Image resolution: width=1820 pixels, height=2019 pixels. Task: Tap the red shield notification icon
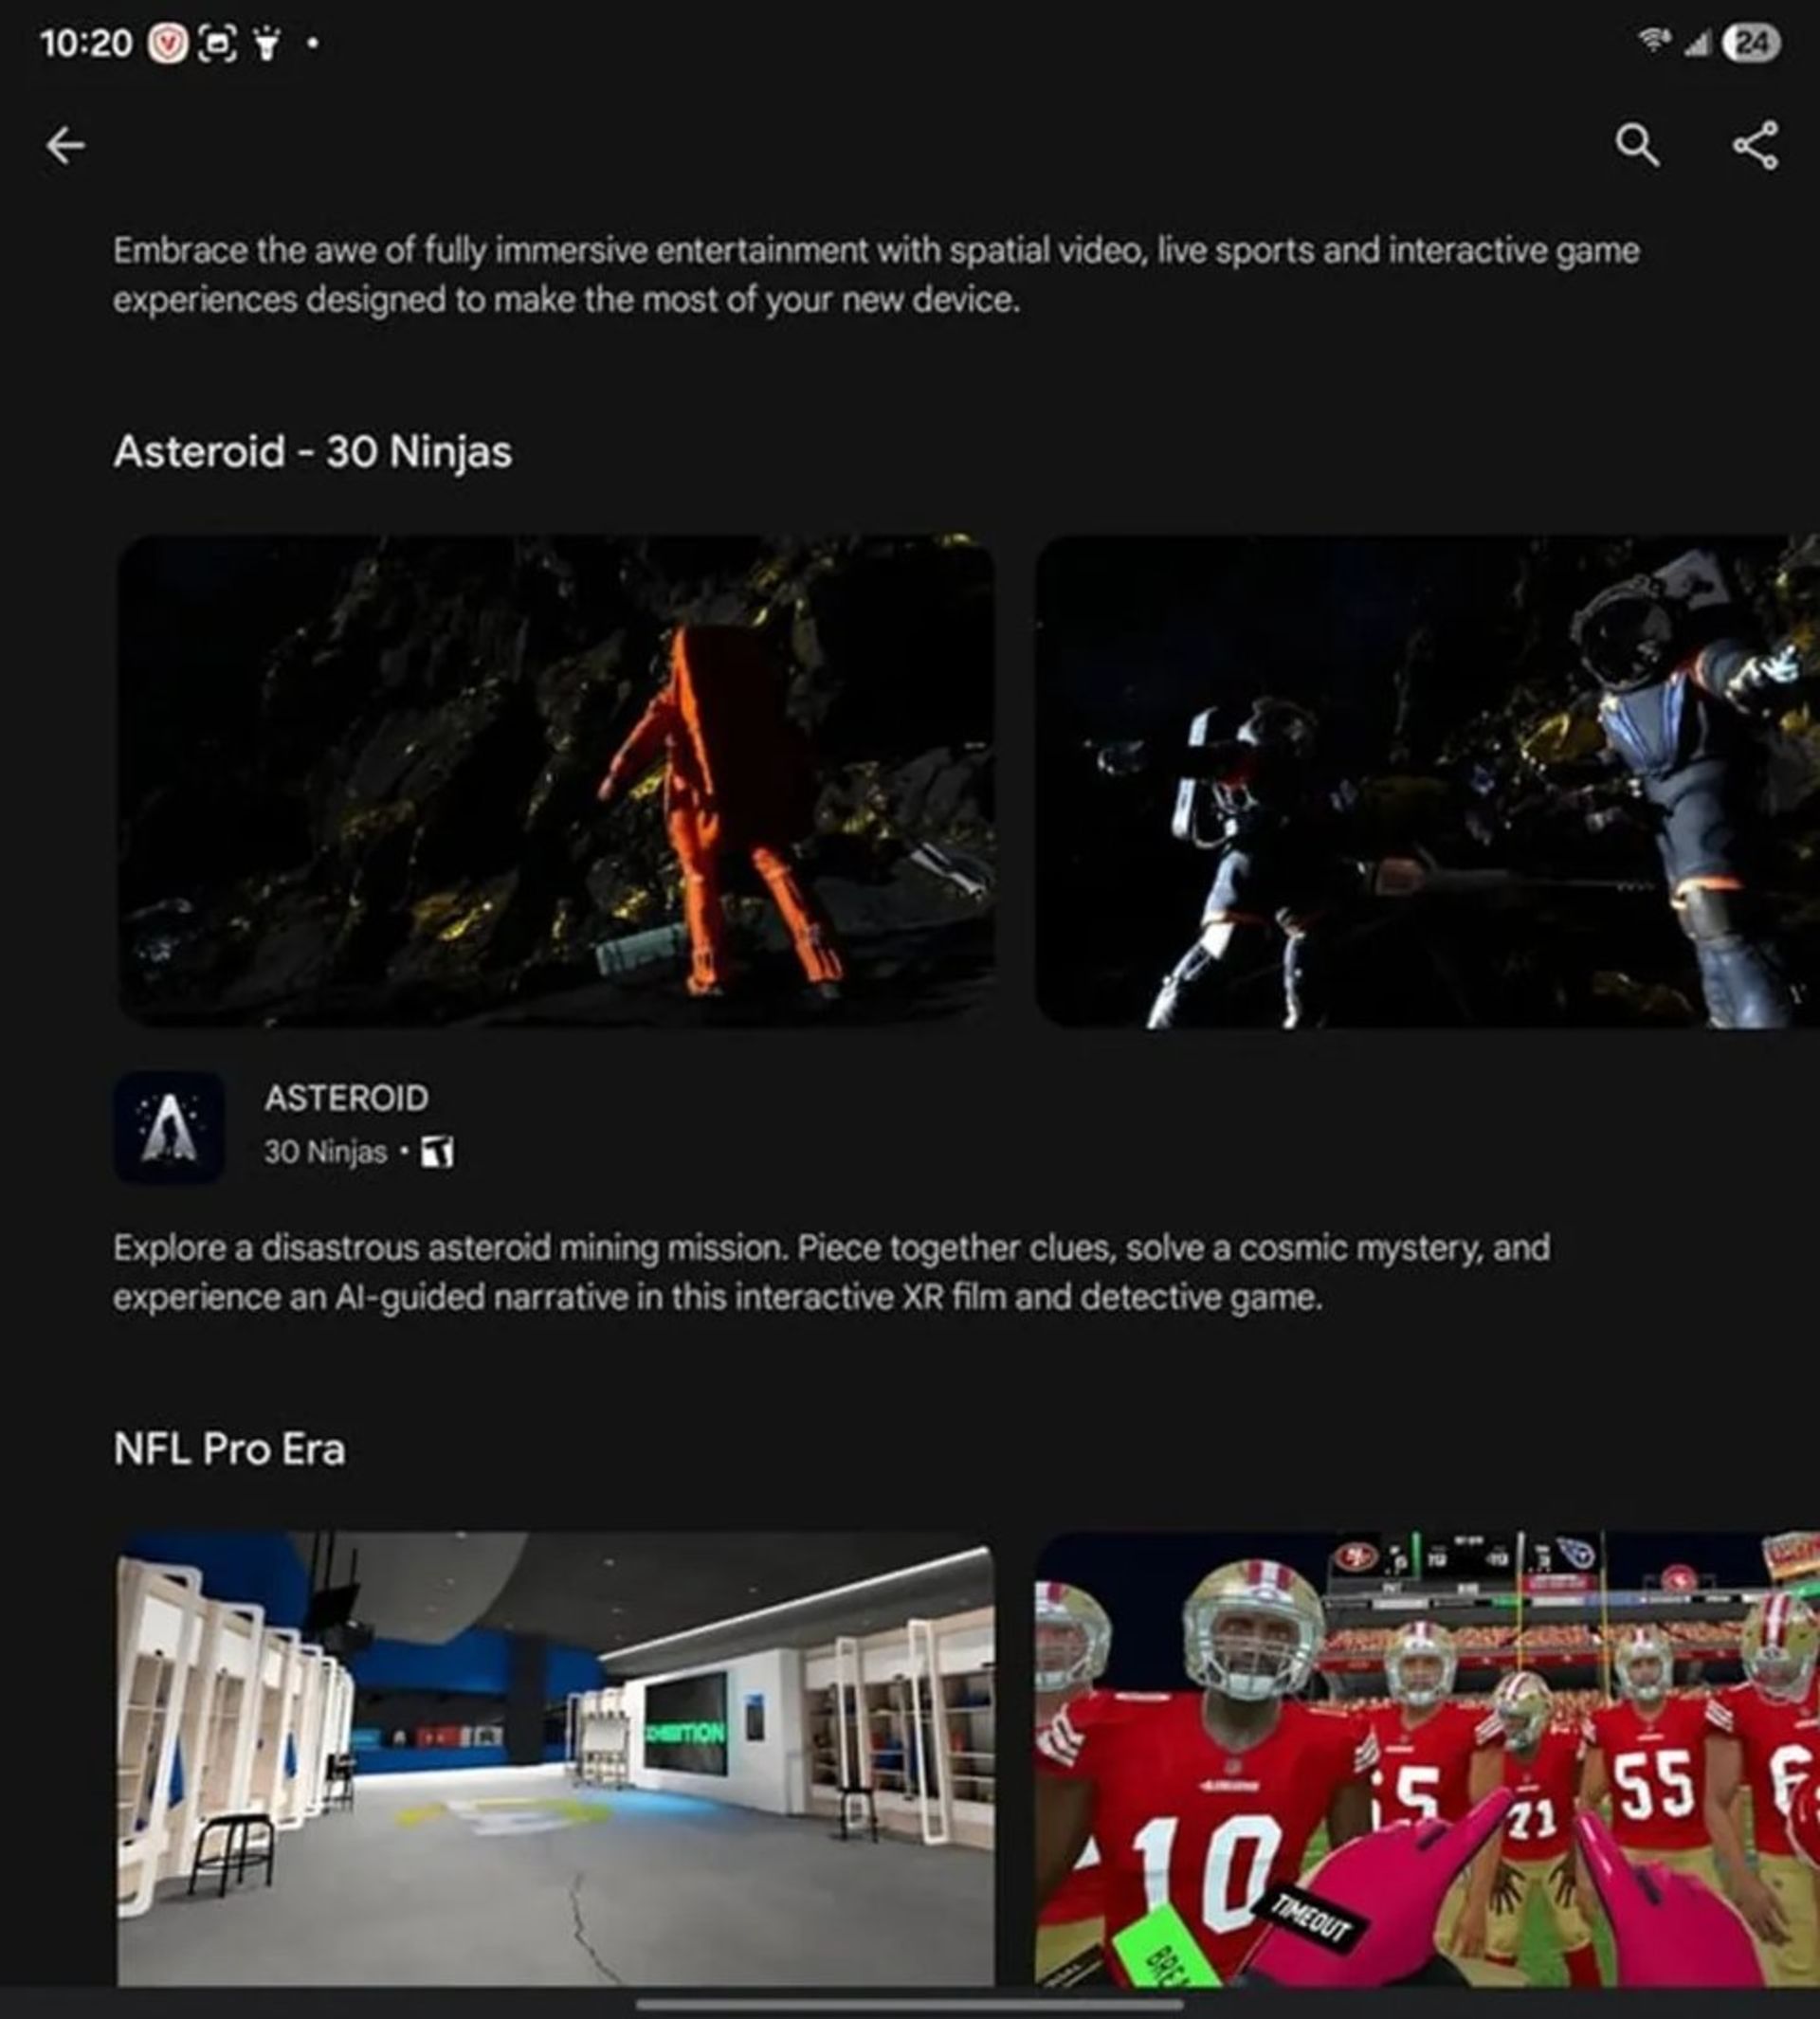click(168, 43)
